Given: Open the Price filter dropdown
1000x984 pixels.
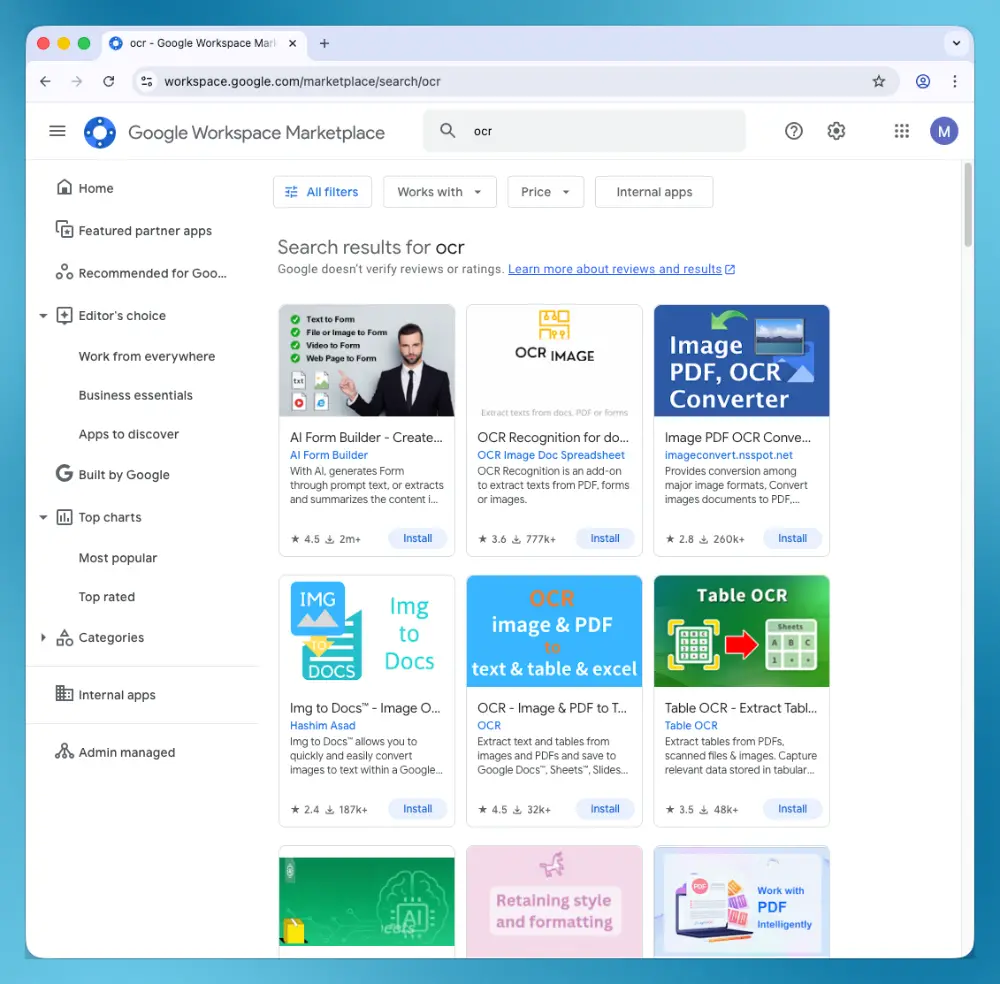Looking at the screenshot, I should point(545,192).
